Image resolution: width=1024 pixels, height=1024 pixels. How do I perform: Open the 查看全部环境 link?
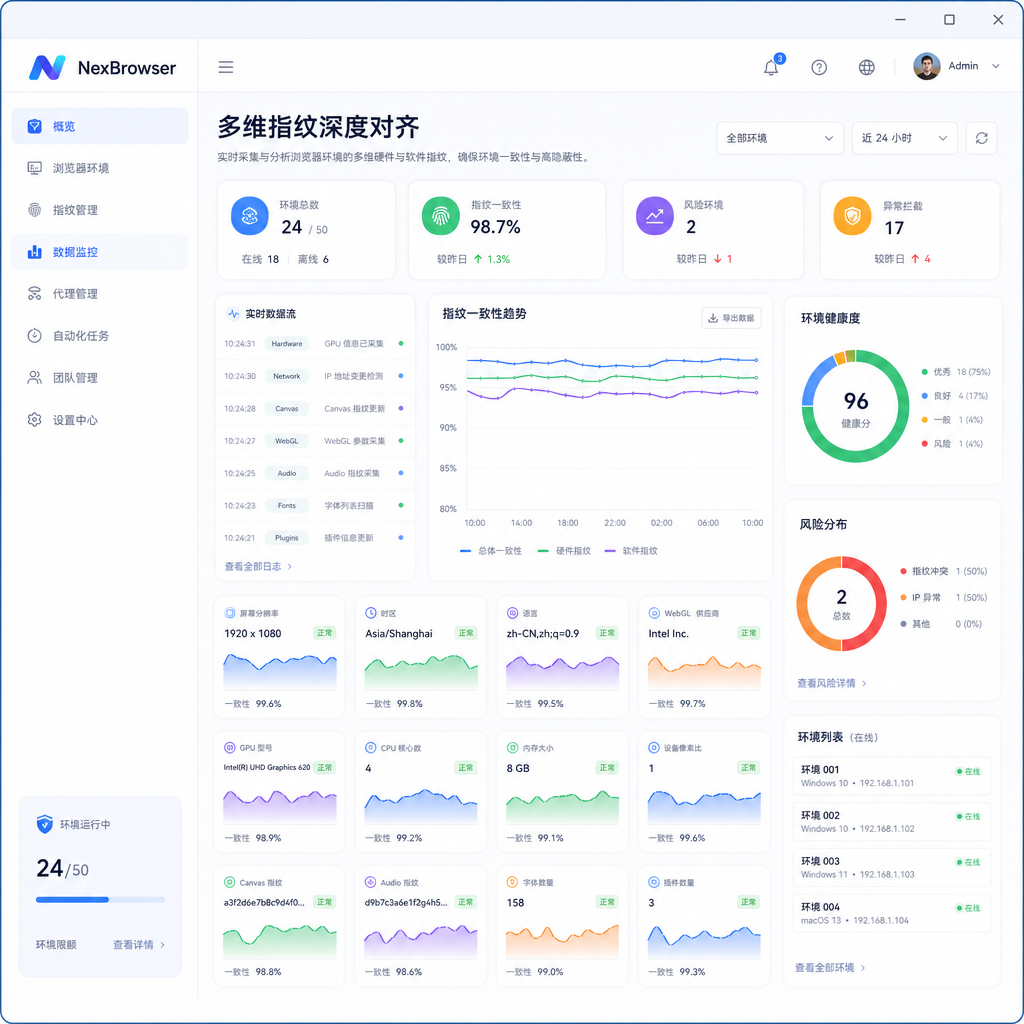point(829,967)
